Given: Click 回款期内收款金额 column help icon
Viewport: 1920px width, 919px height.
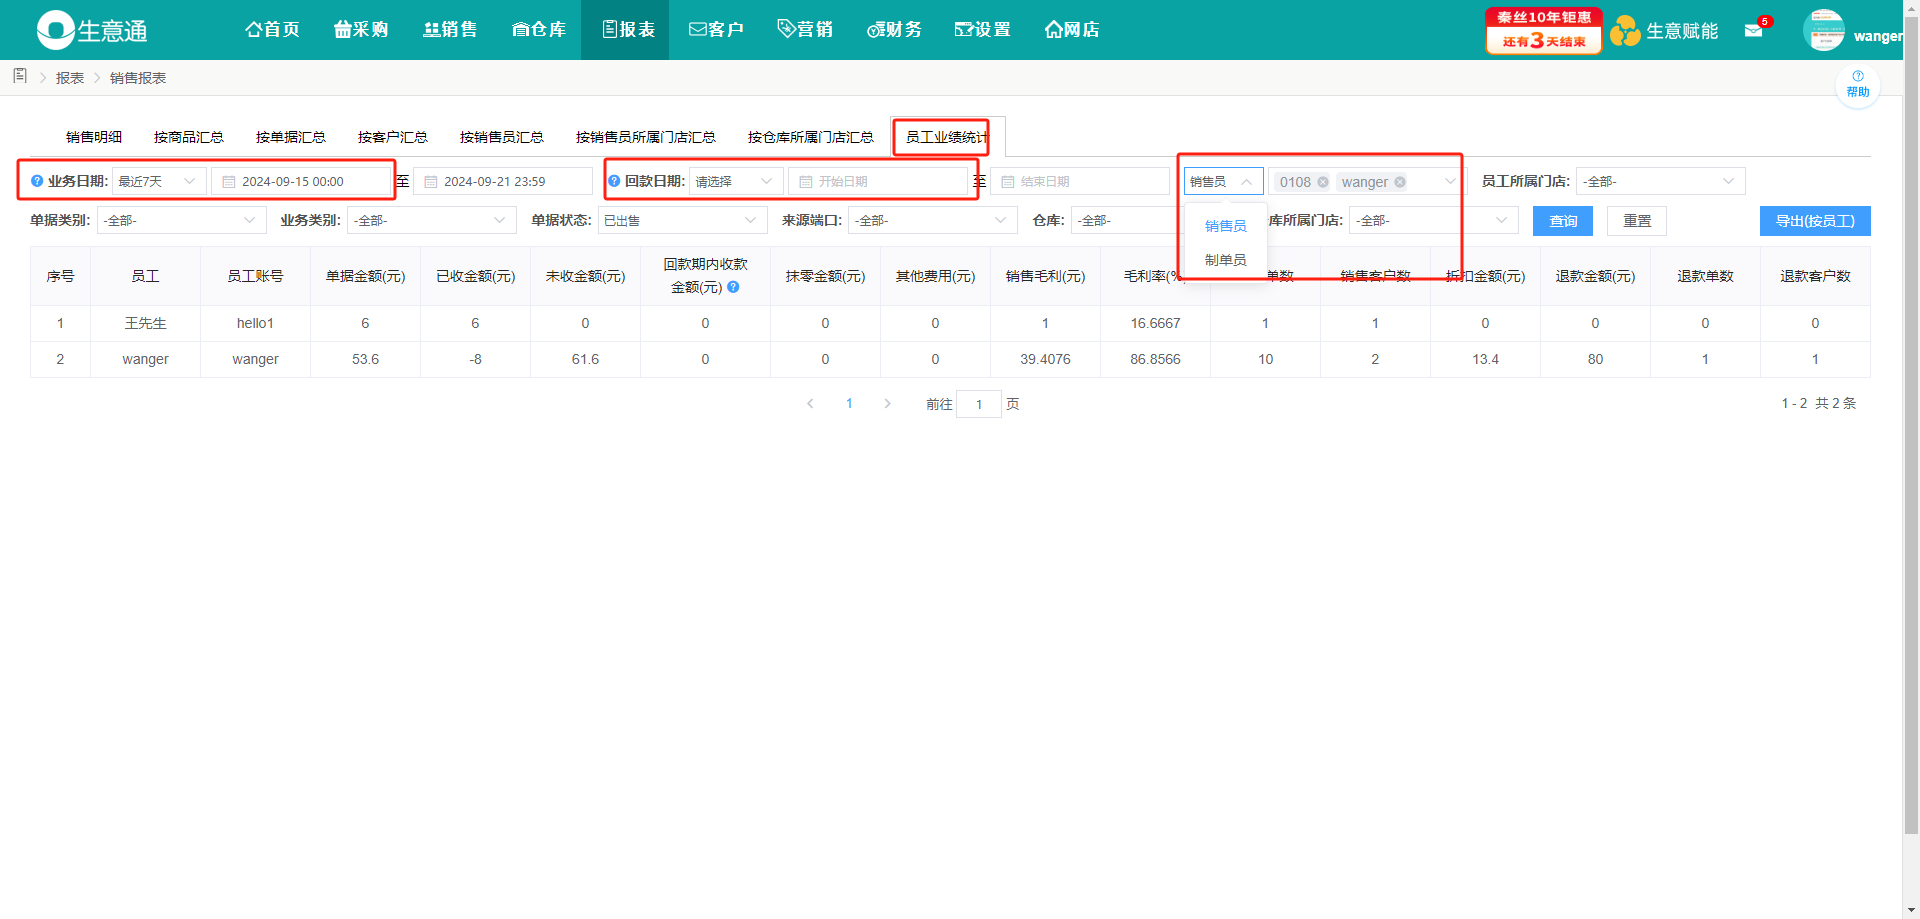Looking at the screenshot, I should pyautogui.click(x=733, y=287).
